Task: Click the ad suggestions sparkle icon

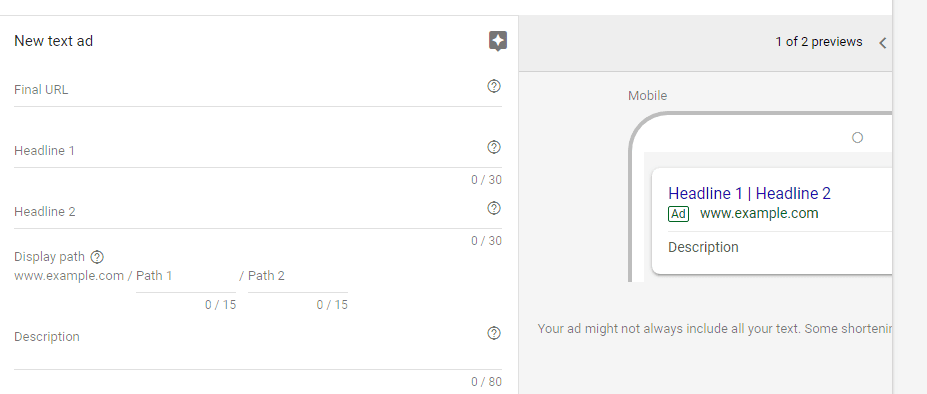Action: click(498, 41)
